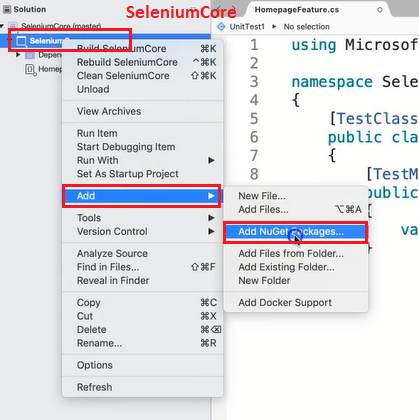This screenshot has width=419, height=420.
Task: Select Set As Startup Project
Action: tap(142, 174)
